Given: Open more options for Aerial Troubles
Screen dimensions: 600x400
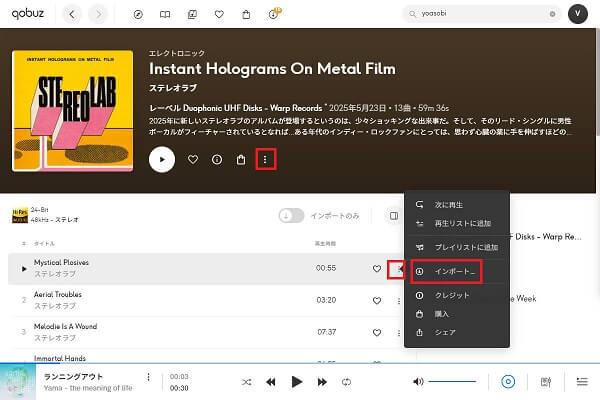Looking at the screenshot, I should pos(399,301).
